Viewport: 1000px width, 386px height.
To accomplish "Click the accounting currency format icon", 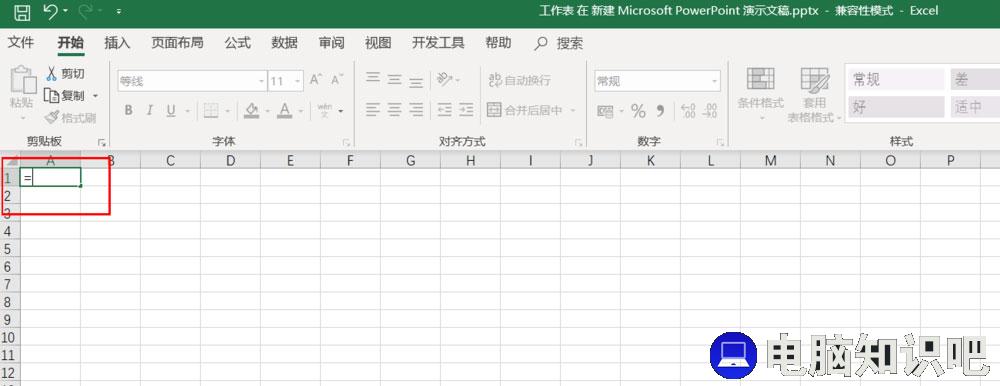I will pyautogui.click(x=605, y=111).
